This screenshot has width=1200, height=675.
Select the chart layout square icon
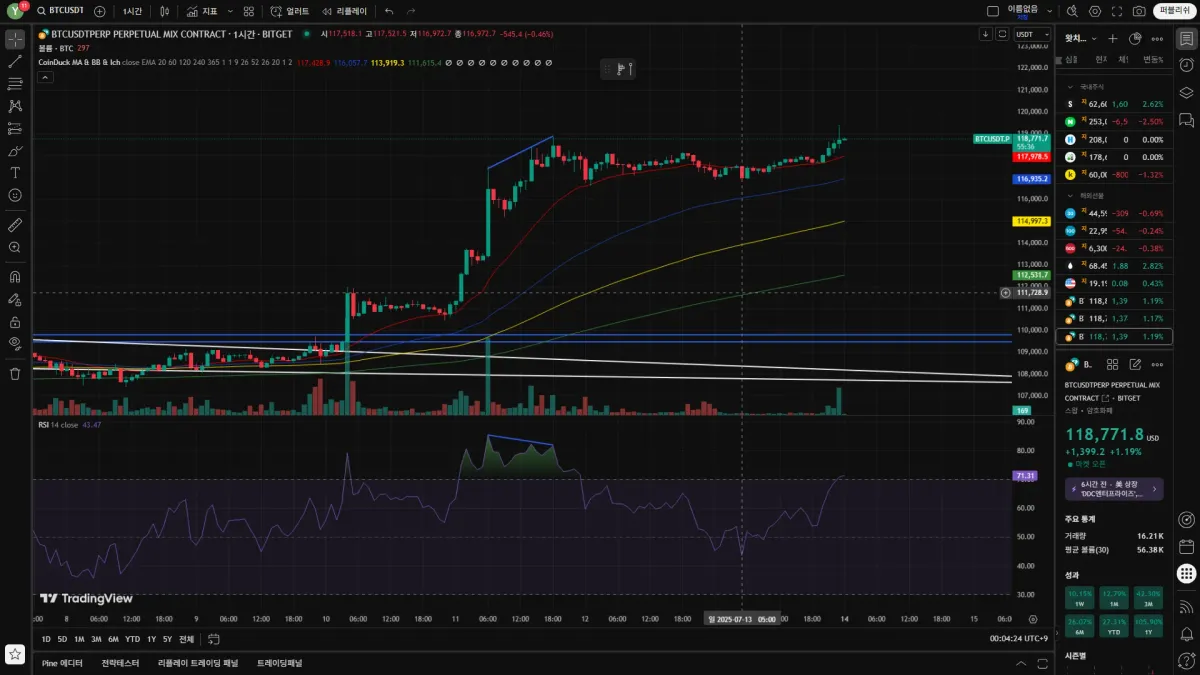(x=993, y=11)
